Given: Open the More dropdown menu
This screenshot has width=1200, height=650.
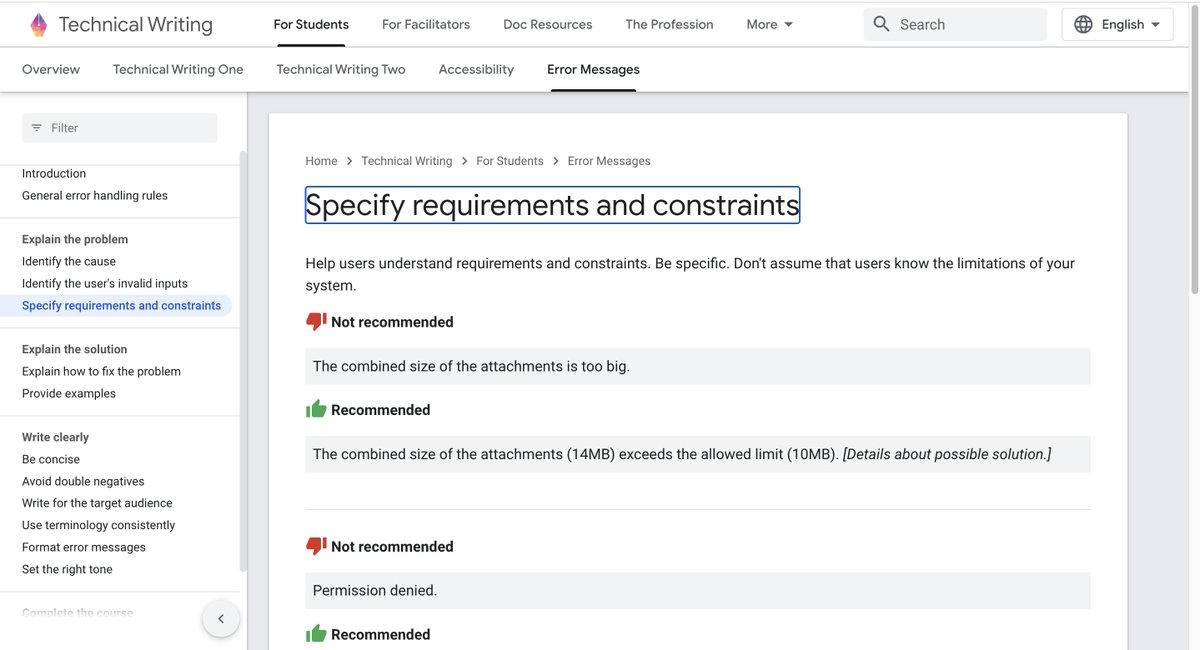Looking at the screenshot, I should pyautogui.click(x=770, y=24).
